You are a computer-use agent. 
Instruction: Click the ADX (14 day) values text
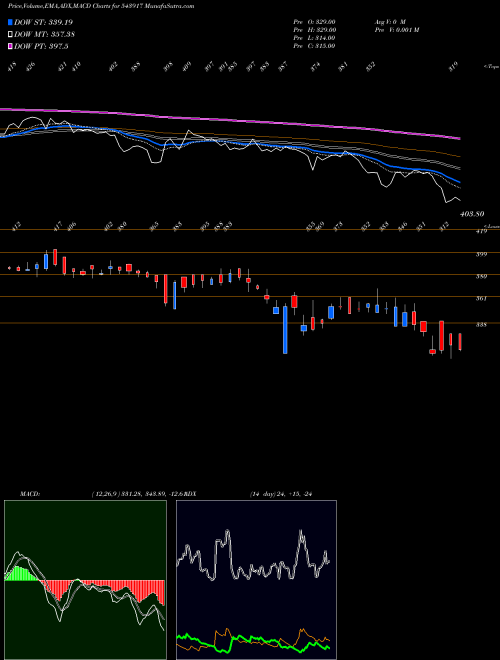point(281,494)
